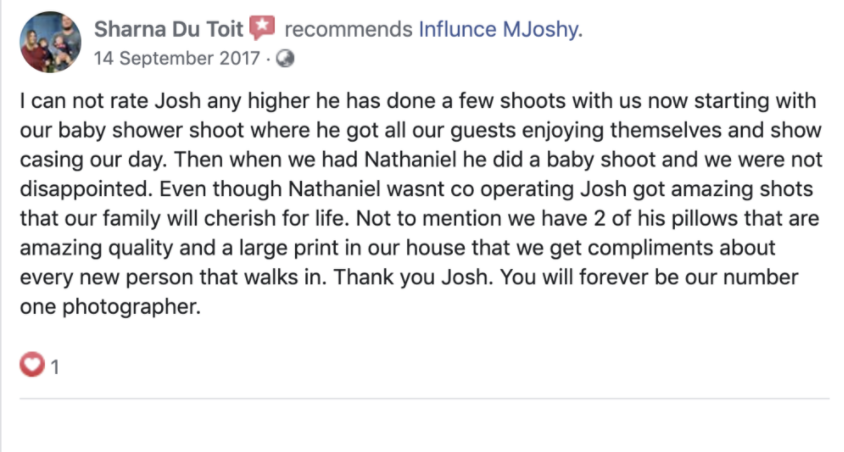Click the divider line below the reactions
This screenshot has height=452, width=844.
pos(425,399)
